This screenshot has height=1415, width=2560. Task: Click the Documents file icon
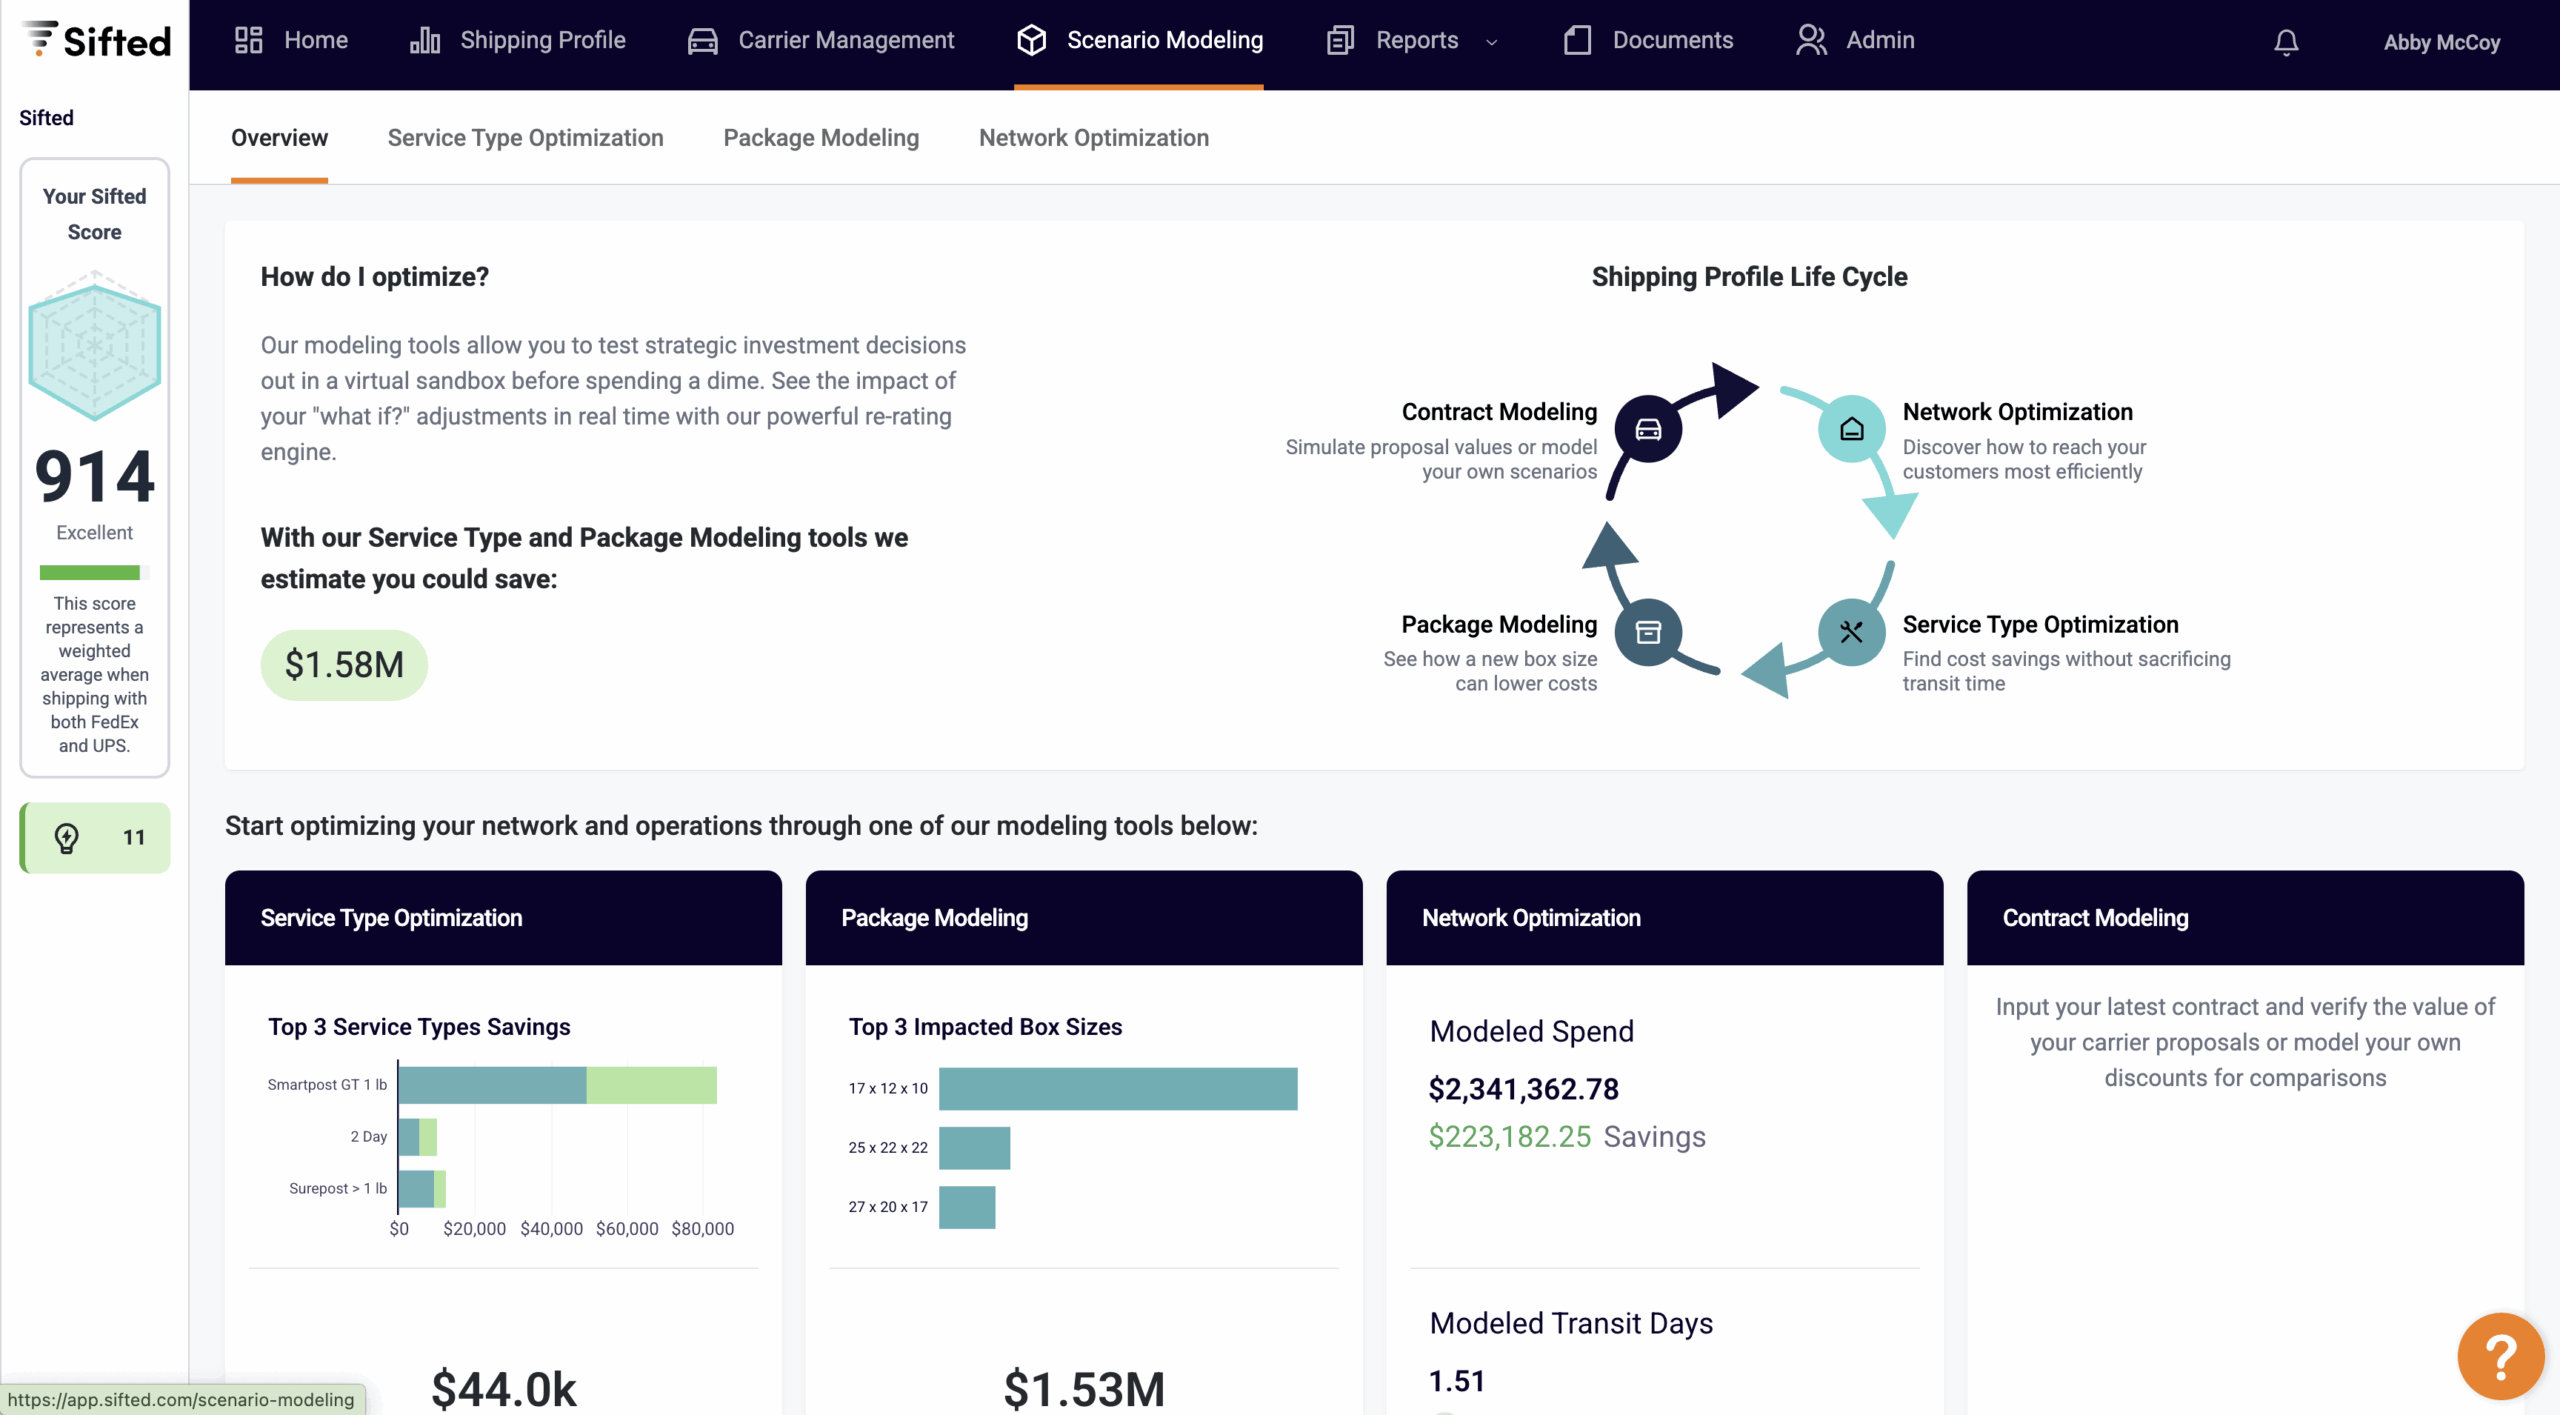coord(1577,40)
